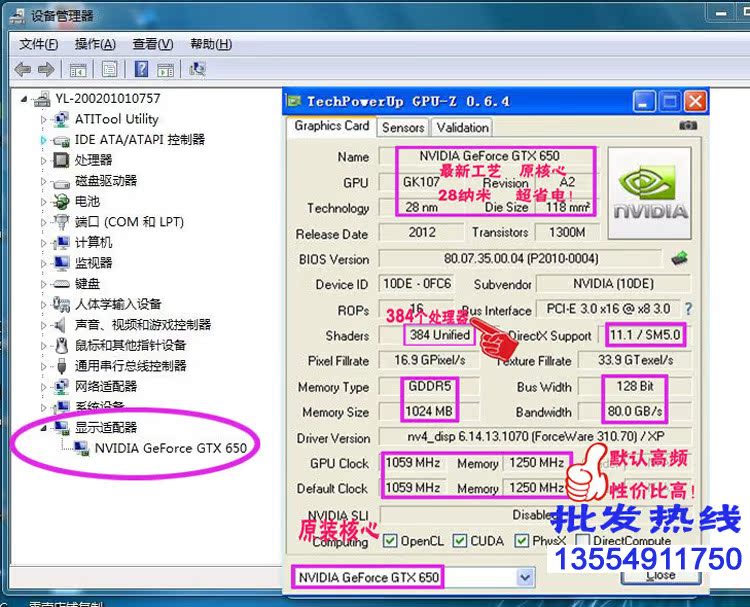The height and width of the screenshot is (607, 750).
Task: Expand the 计算机 node arrow
Action: [x=44, y=243]
